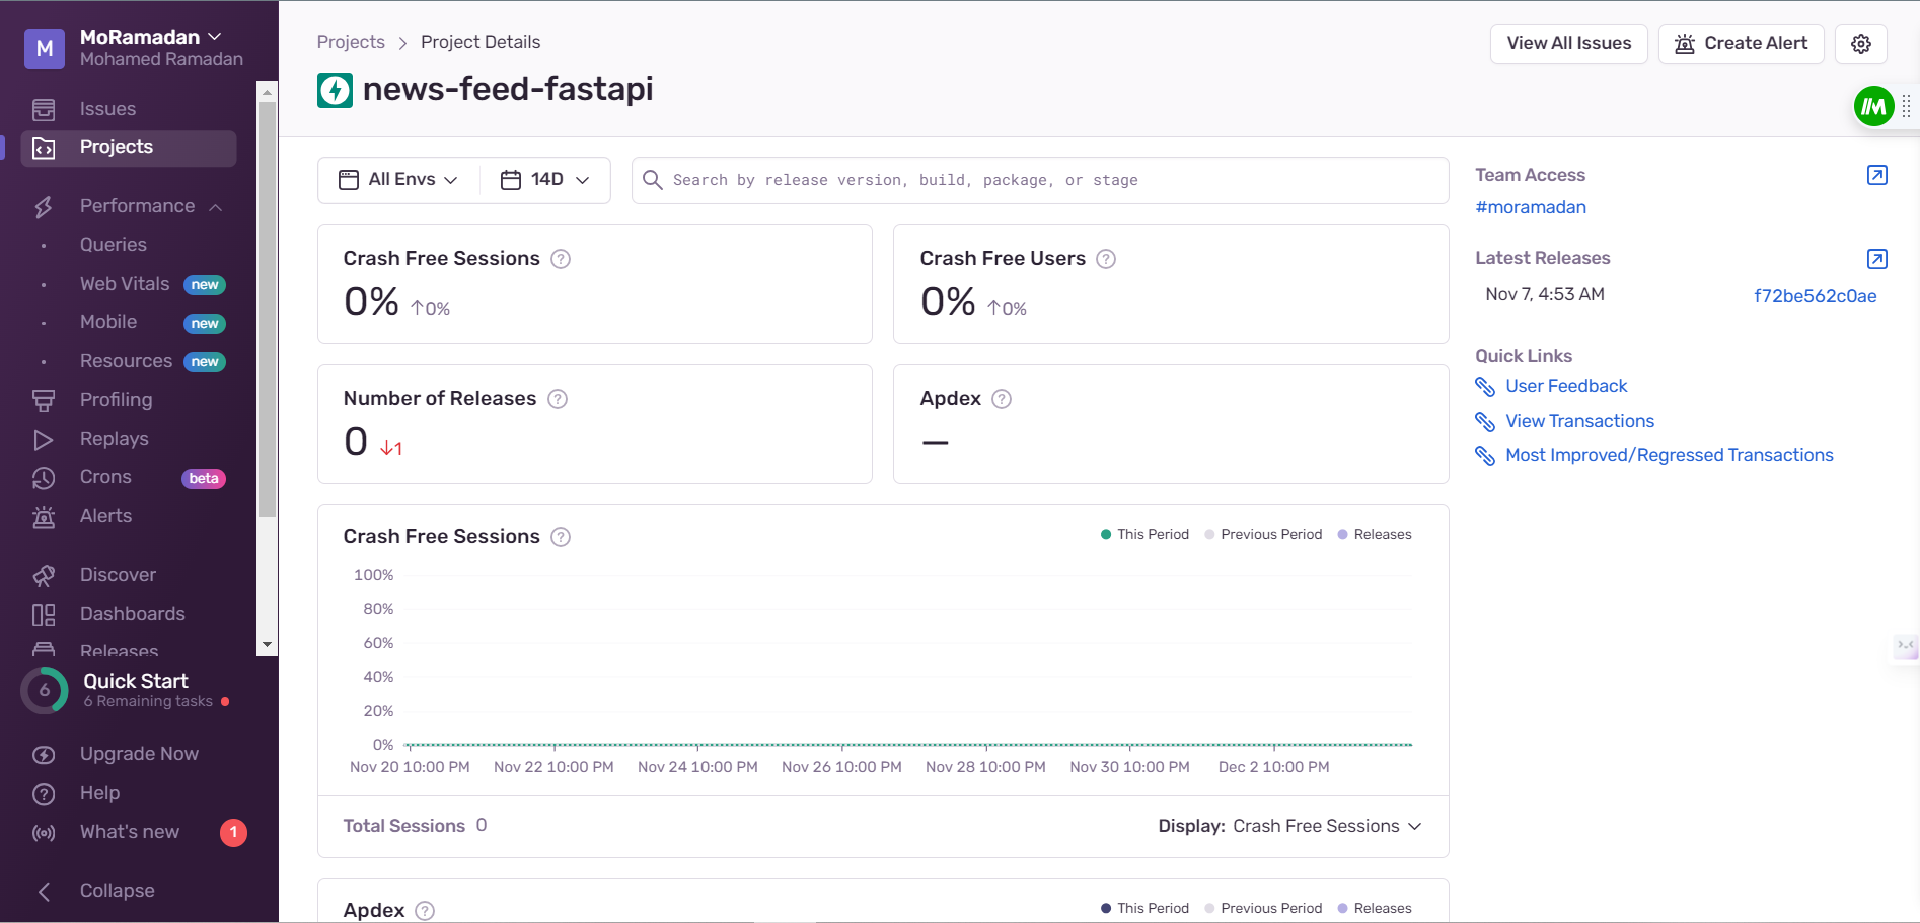
Task: Click the Total Sessions label
Action: tap(404, 827)
